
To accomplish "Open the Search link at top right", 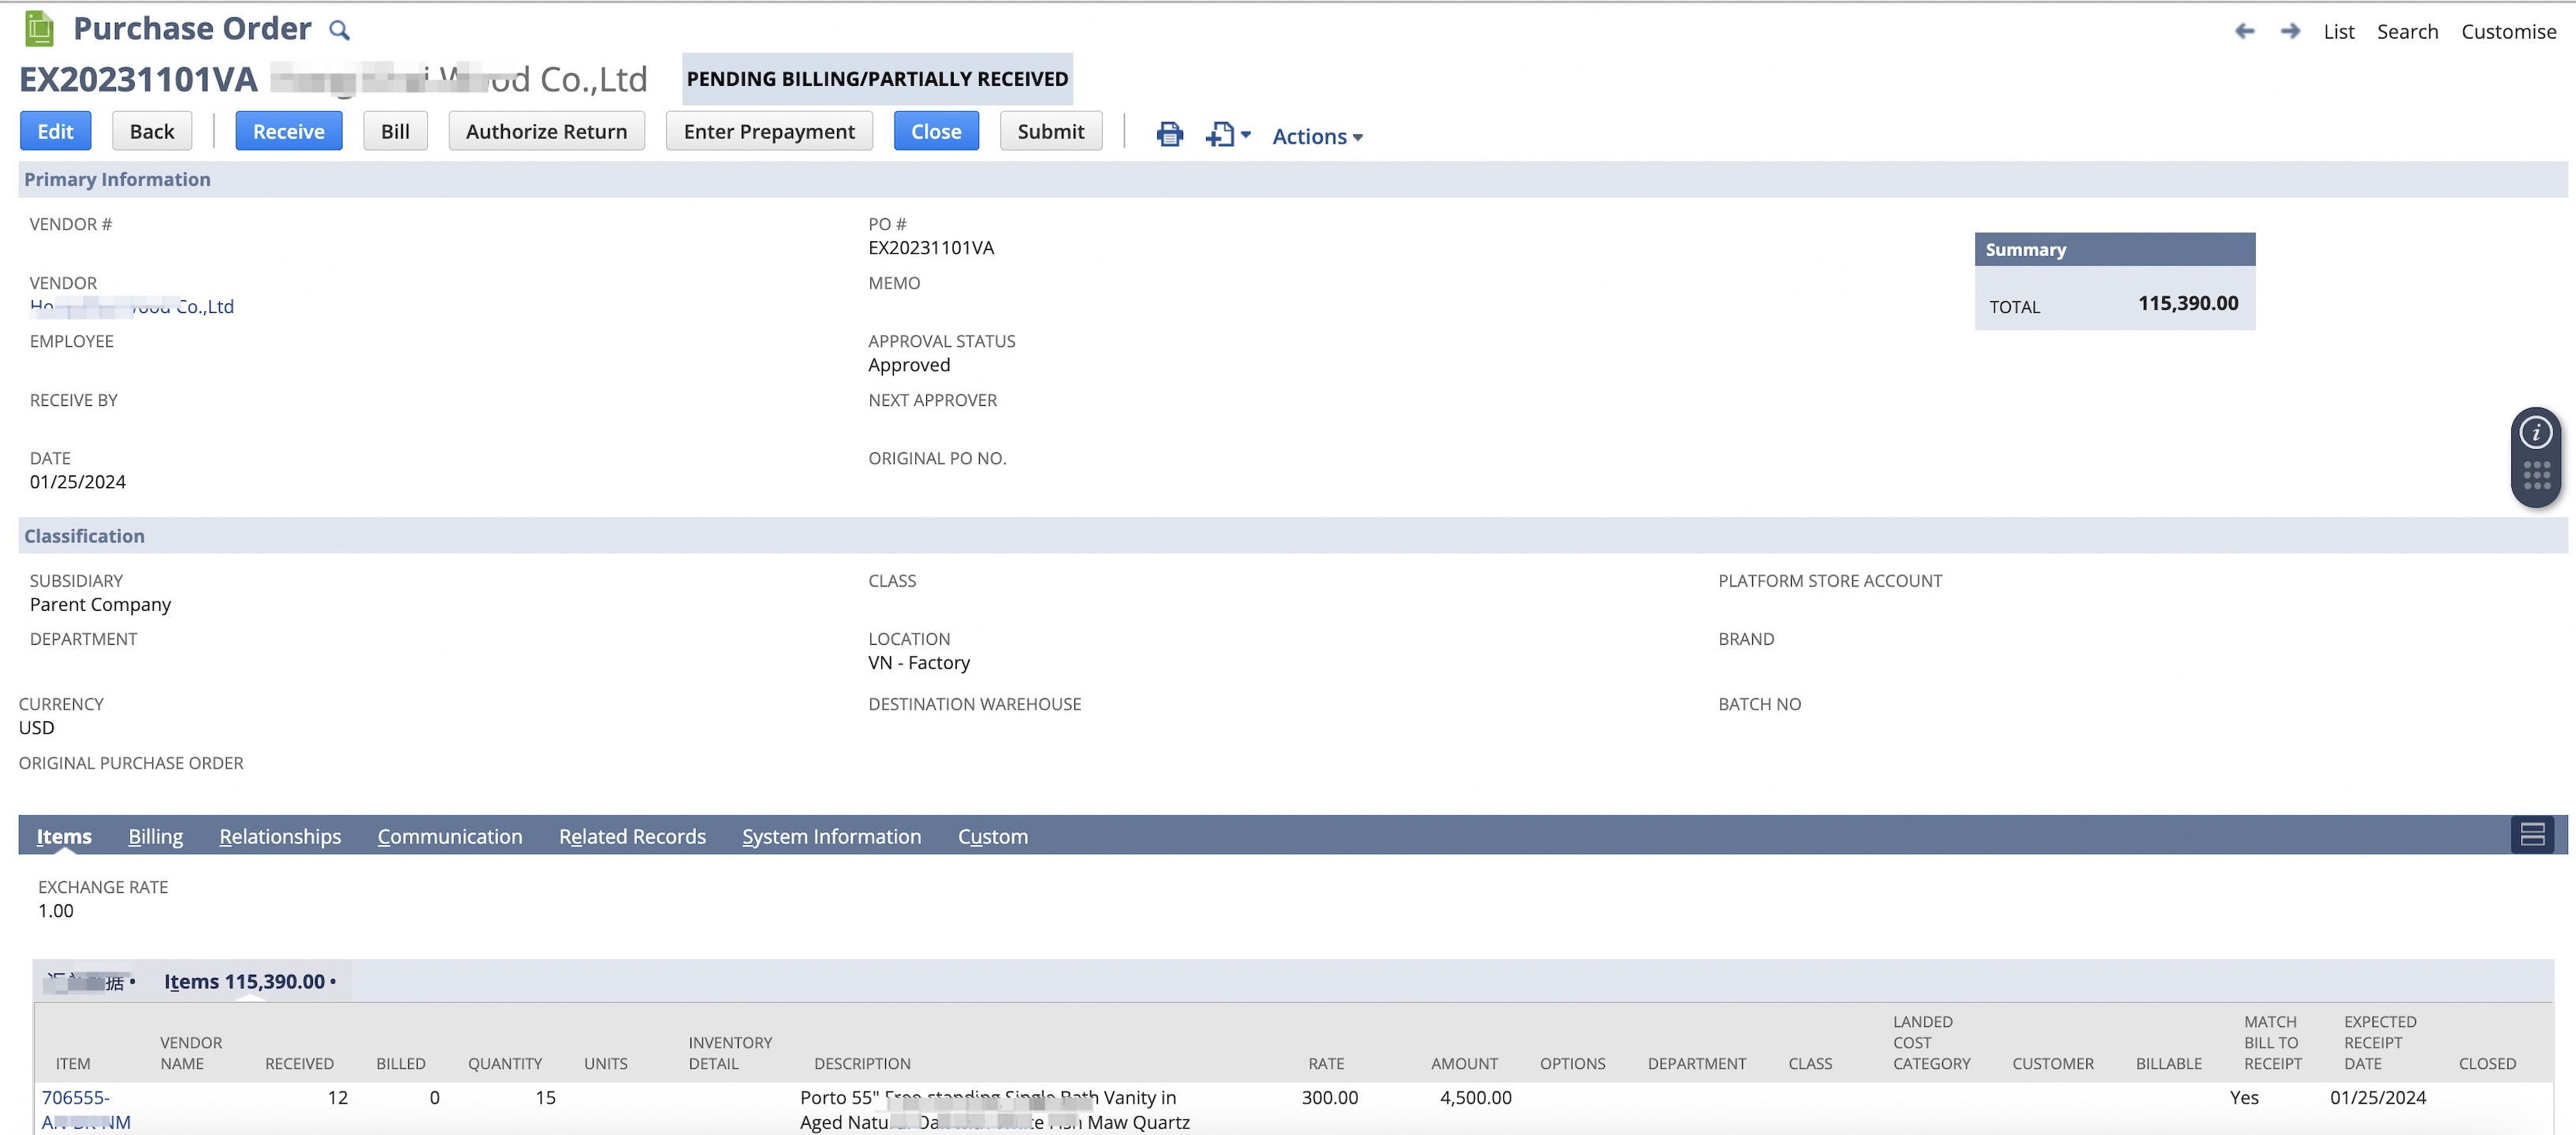I will point(2407,32).
